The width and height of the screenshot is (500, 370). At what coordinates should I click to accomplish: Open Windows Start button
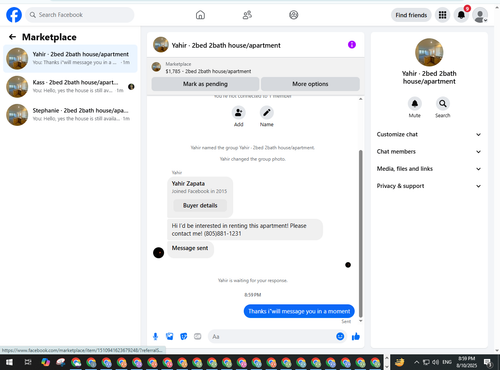(9, 362)
